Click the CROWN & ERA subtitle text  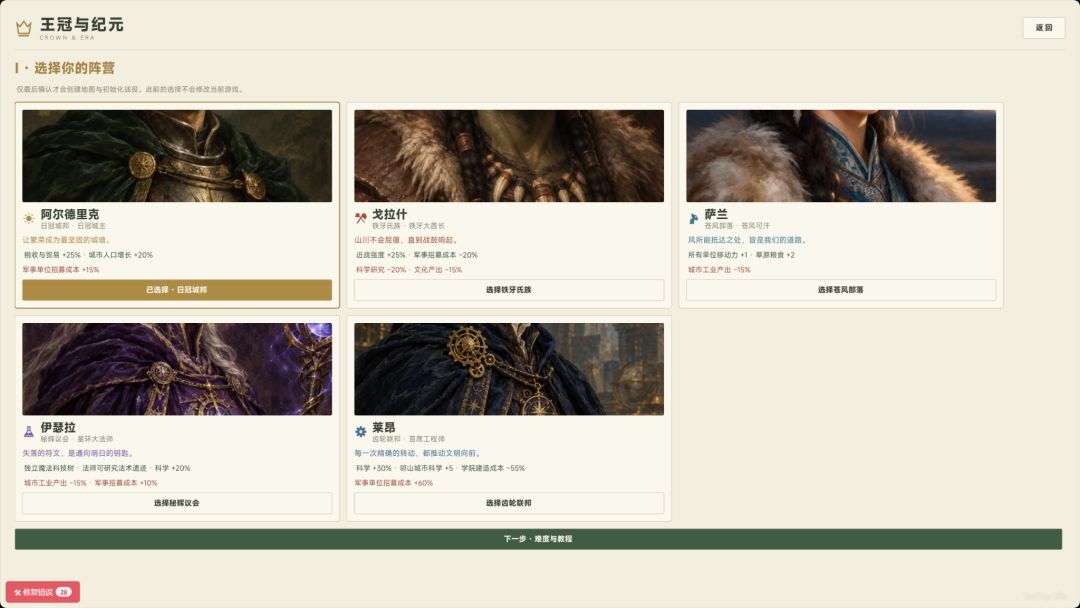(x=67, y=38)
